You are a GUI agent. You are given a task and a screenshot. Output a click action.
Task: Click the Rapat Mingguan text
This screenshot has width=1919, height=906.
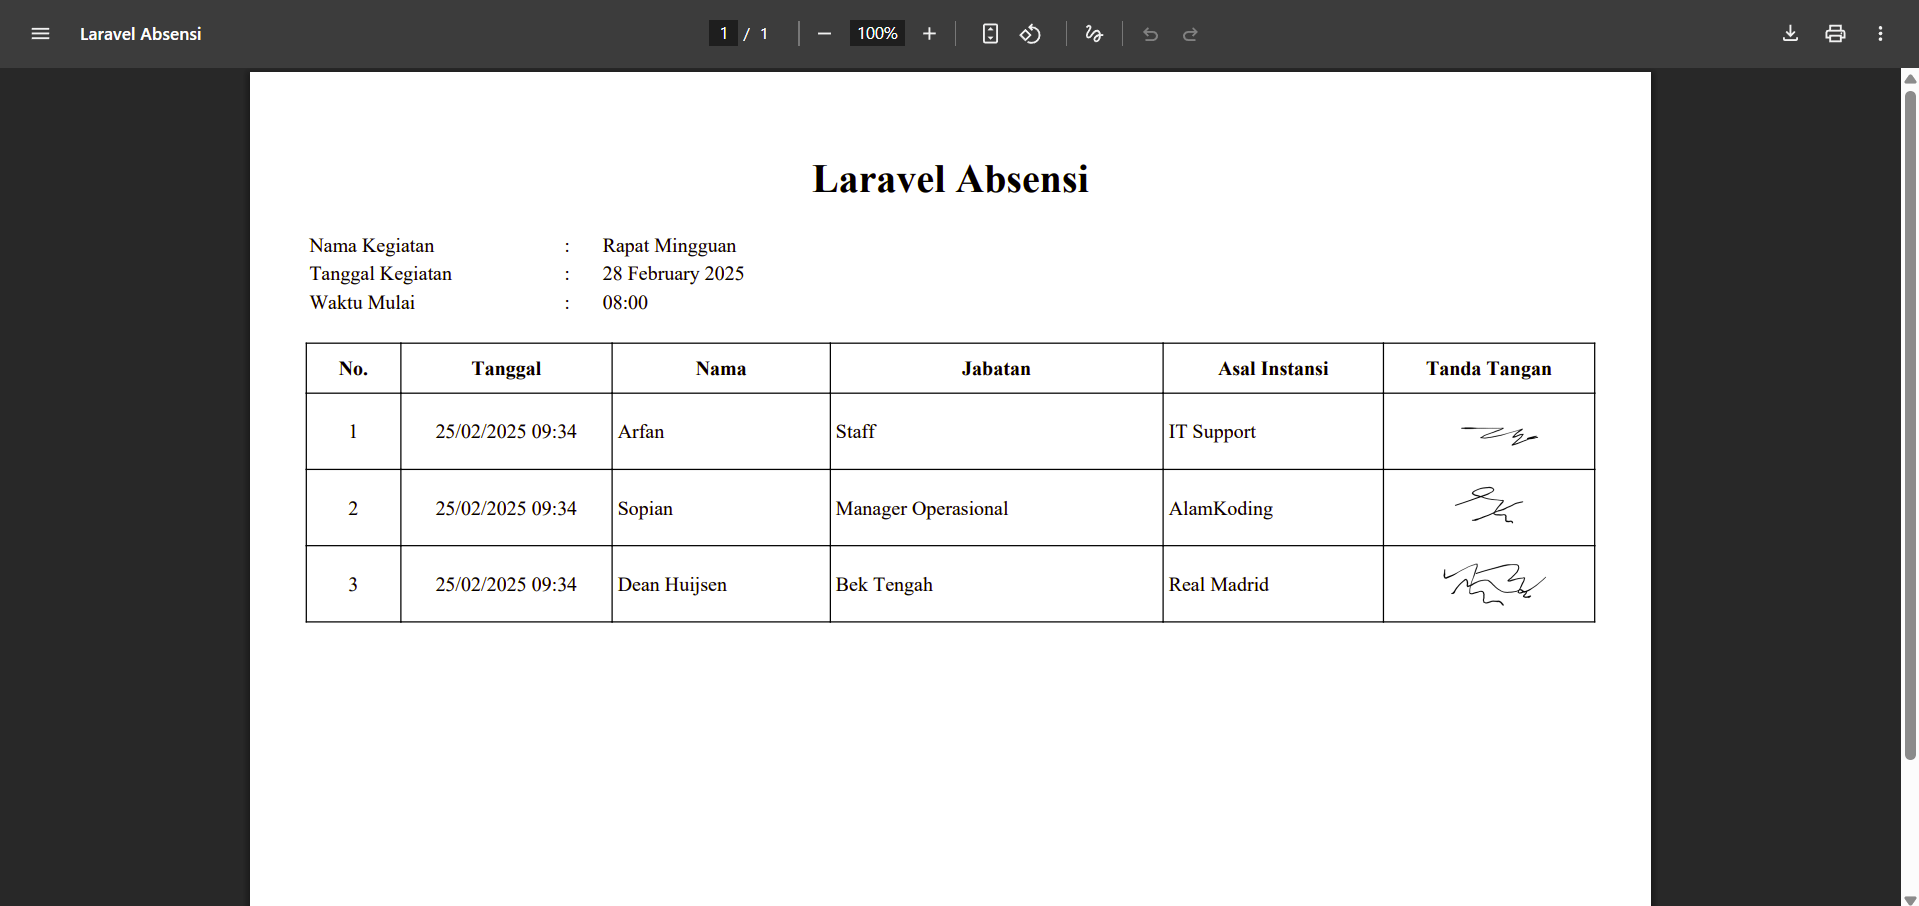(669, 246)
